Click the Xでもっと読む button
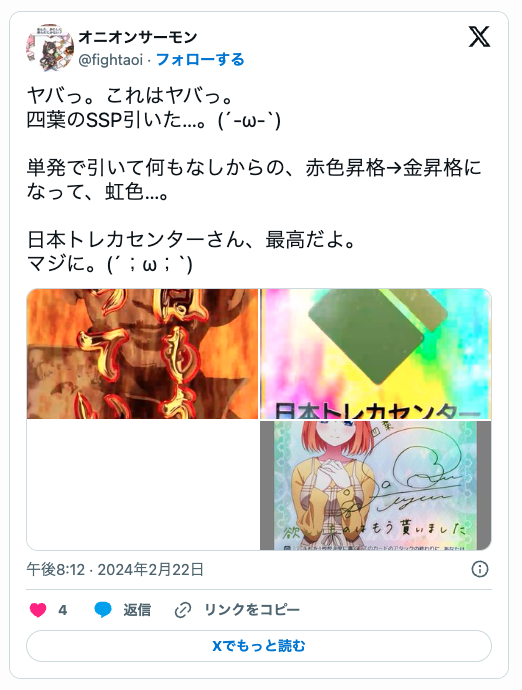The width and height of the screenshot is (522, 690). click(x=259, y=646)
